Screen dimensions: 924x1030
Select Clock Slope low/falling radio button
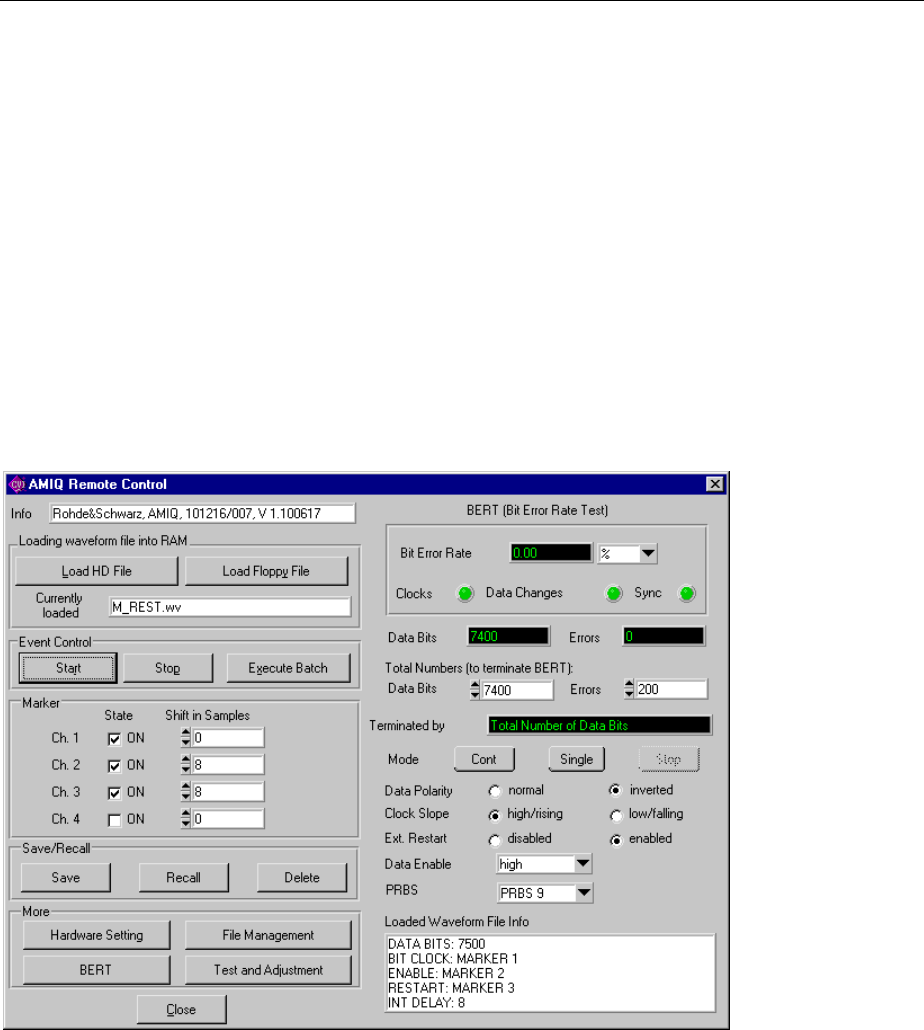tap(615, 815)
